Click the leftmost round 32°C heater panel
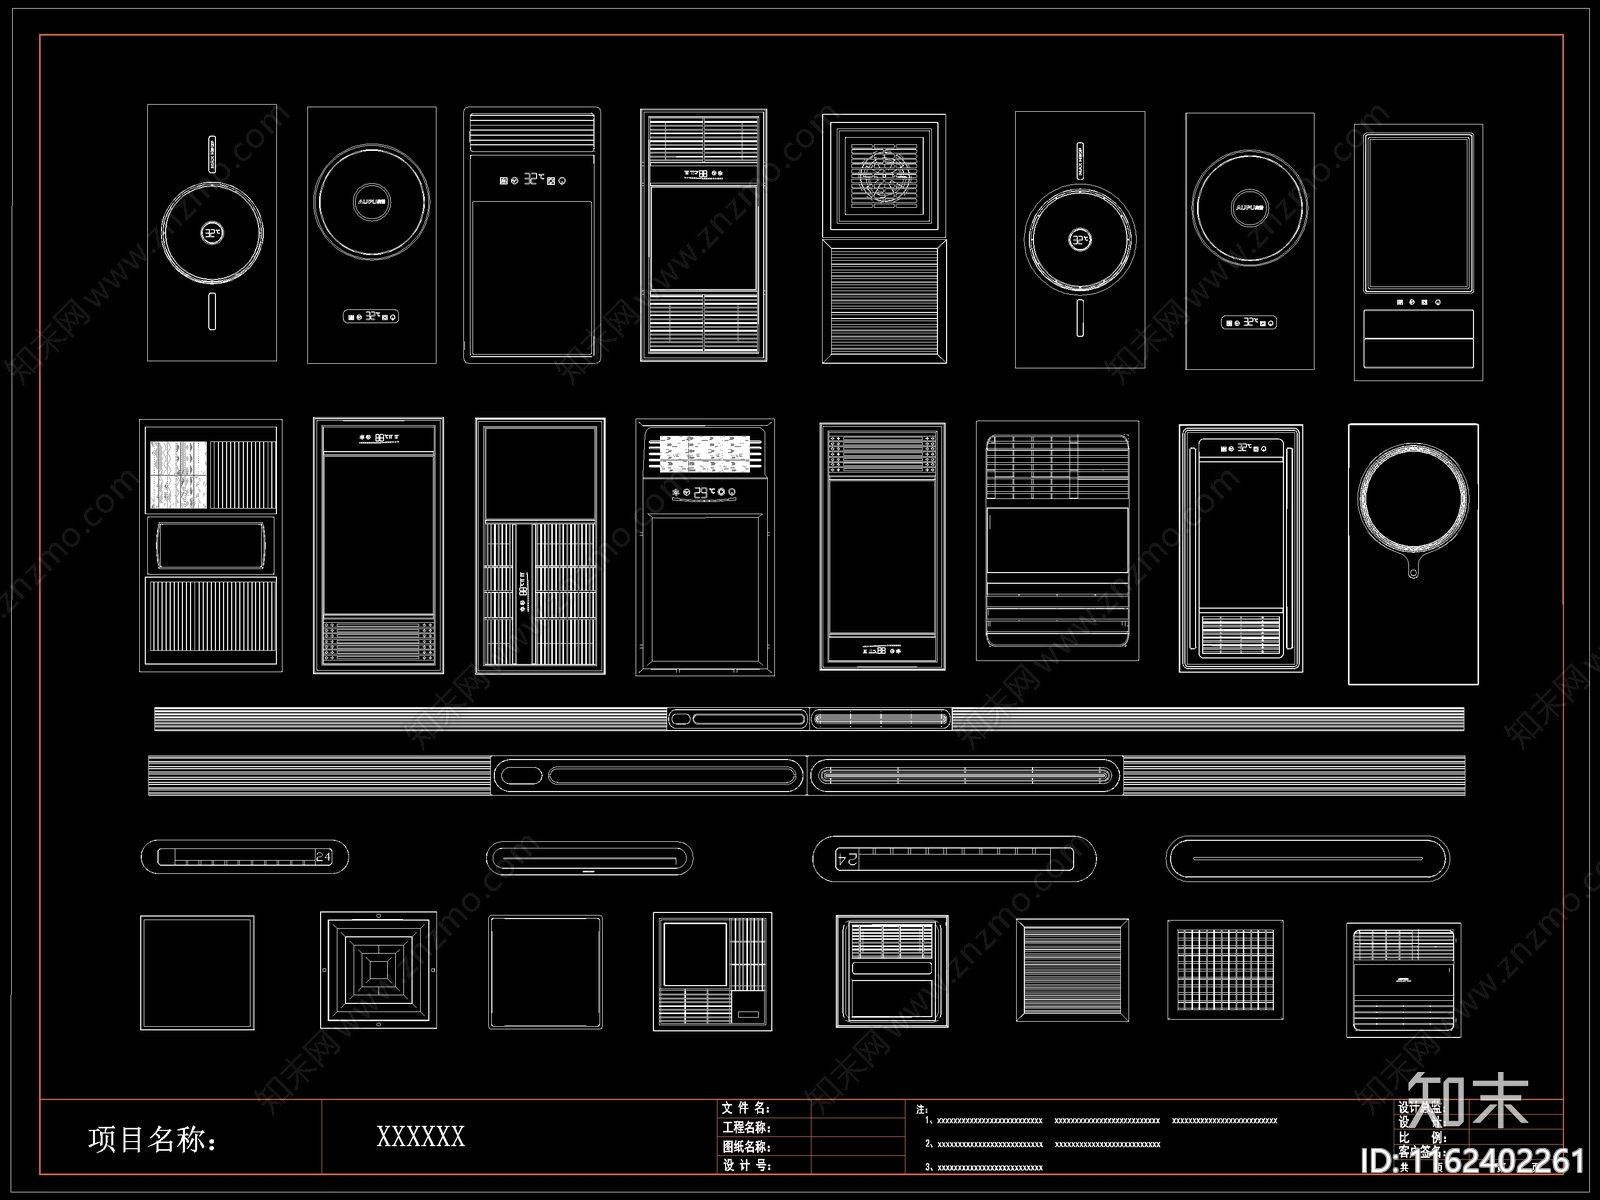1600x1200 pixels. point(212,233)
